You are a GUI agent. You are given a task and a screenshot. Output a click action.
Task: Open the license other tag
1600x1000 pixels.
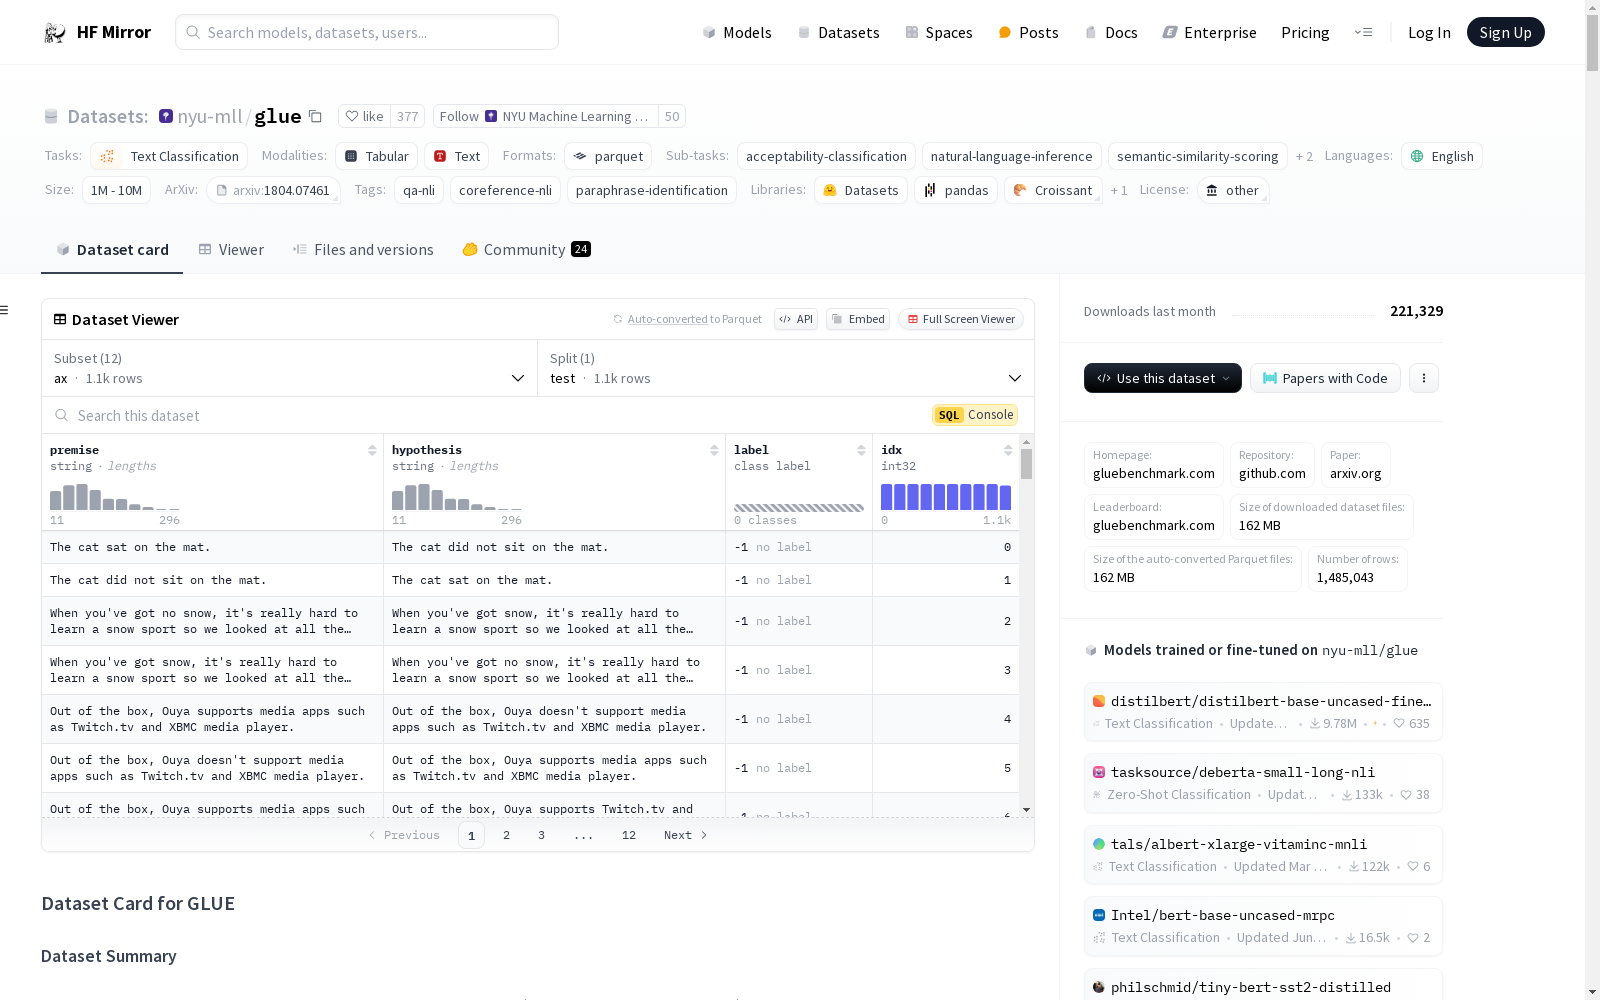pyautogui.click(x=1233, y=190)
